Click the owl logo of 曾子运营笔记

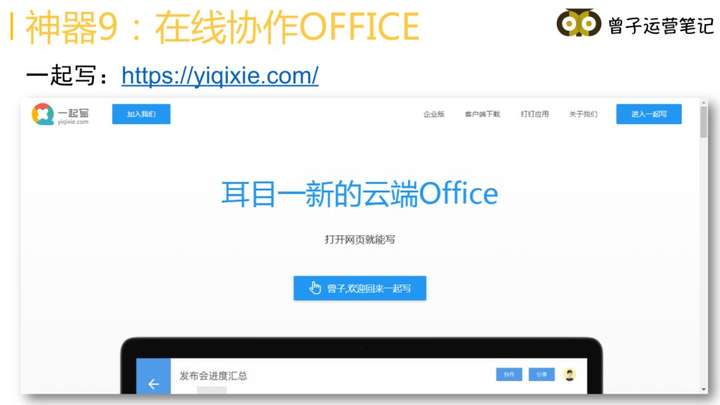[579, 22]
